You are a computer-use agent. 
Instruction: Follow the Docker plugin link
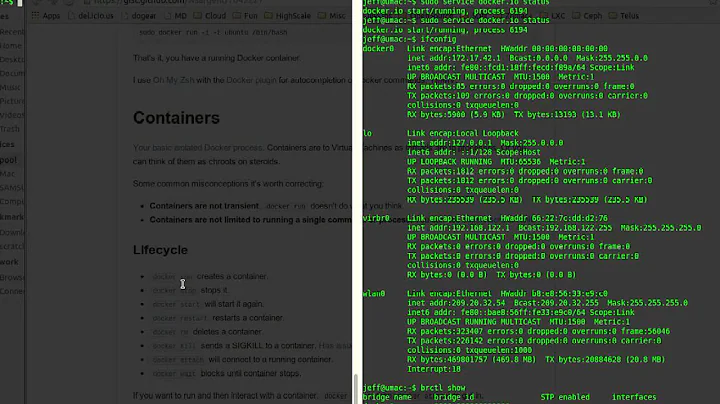(x=251, y=80)
